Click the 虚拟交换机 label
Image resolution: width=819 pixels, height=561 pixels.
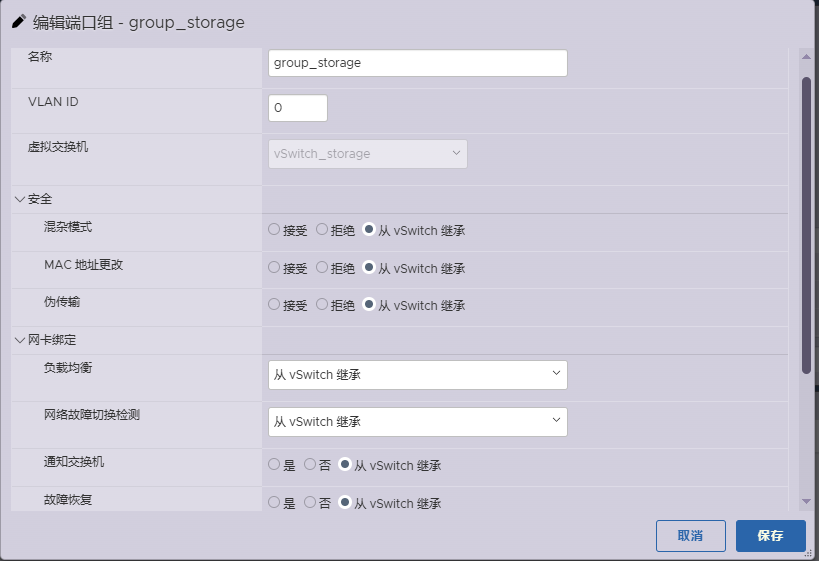point(58,147)
